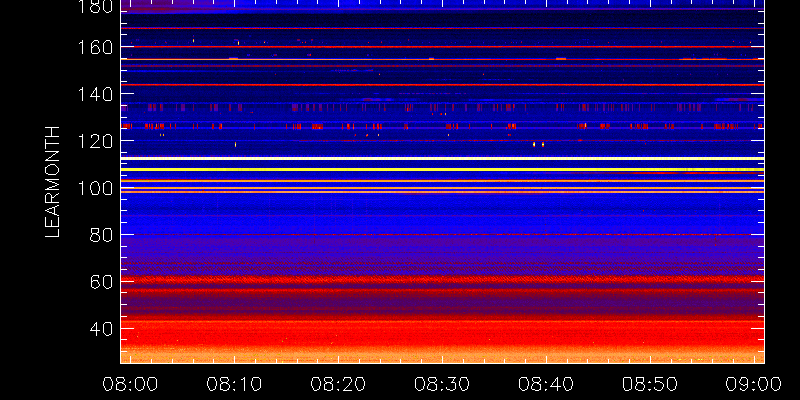
Task: Click the 100 frequency axis label
Action: (x=95, y=189)
